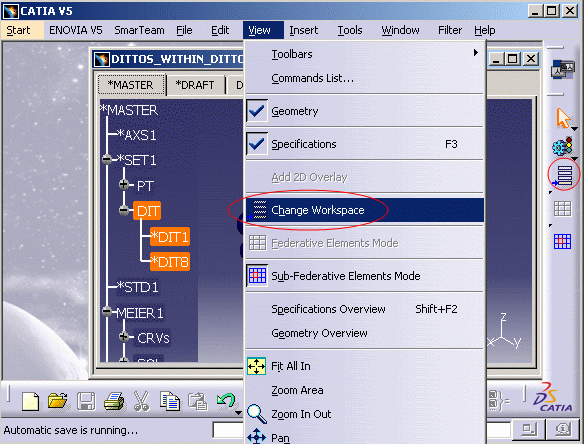Image resolution: width=585 pixels, height=445 pixels.
Task: Open dropdown arrow under Select tool
Action: [x=575, y=129]
